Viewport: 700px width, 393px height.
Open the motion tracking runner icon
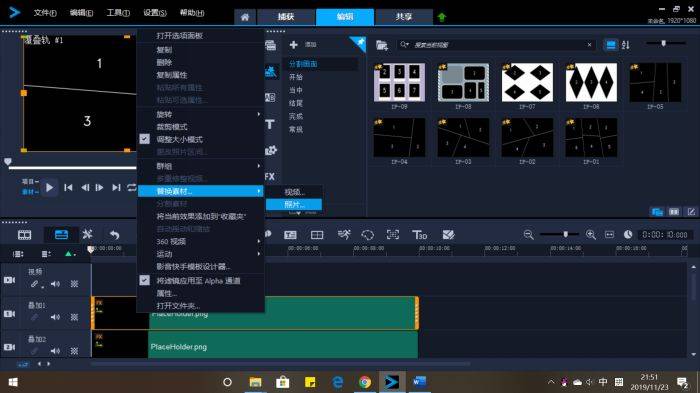pyautogui.click(x=344, y=234)
